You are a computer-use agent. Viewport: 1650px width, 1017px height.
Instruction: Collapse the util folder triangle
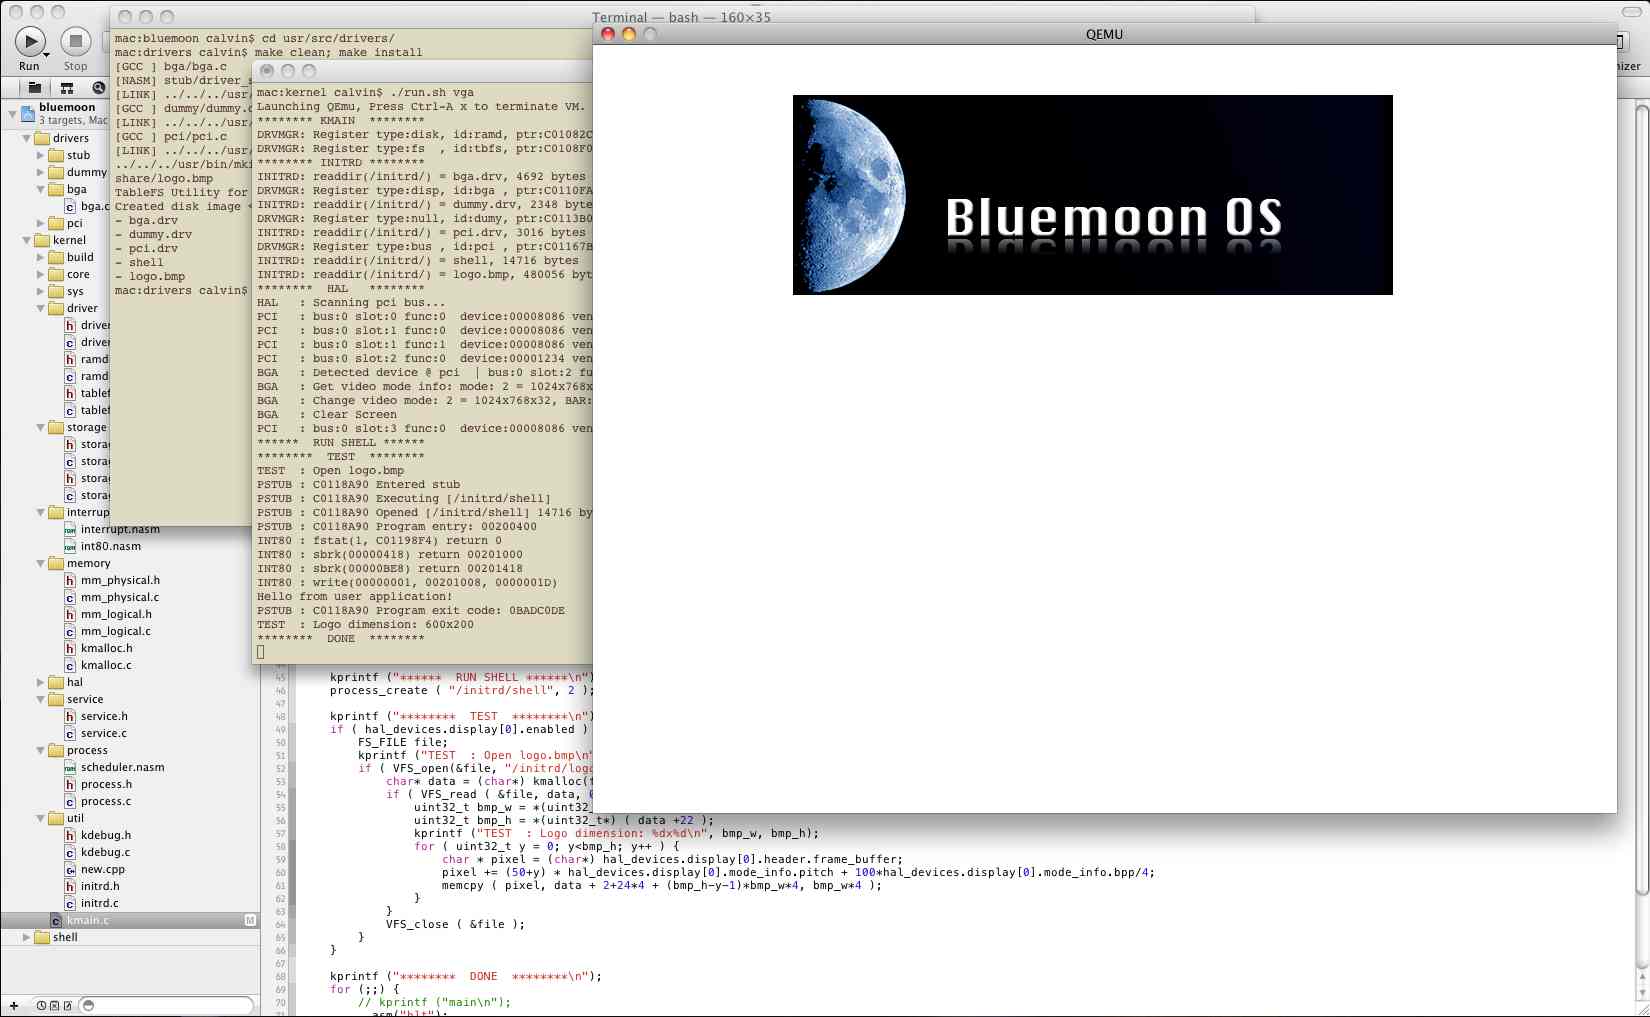pos(41,818)
